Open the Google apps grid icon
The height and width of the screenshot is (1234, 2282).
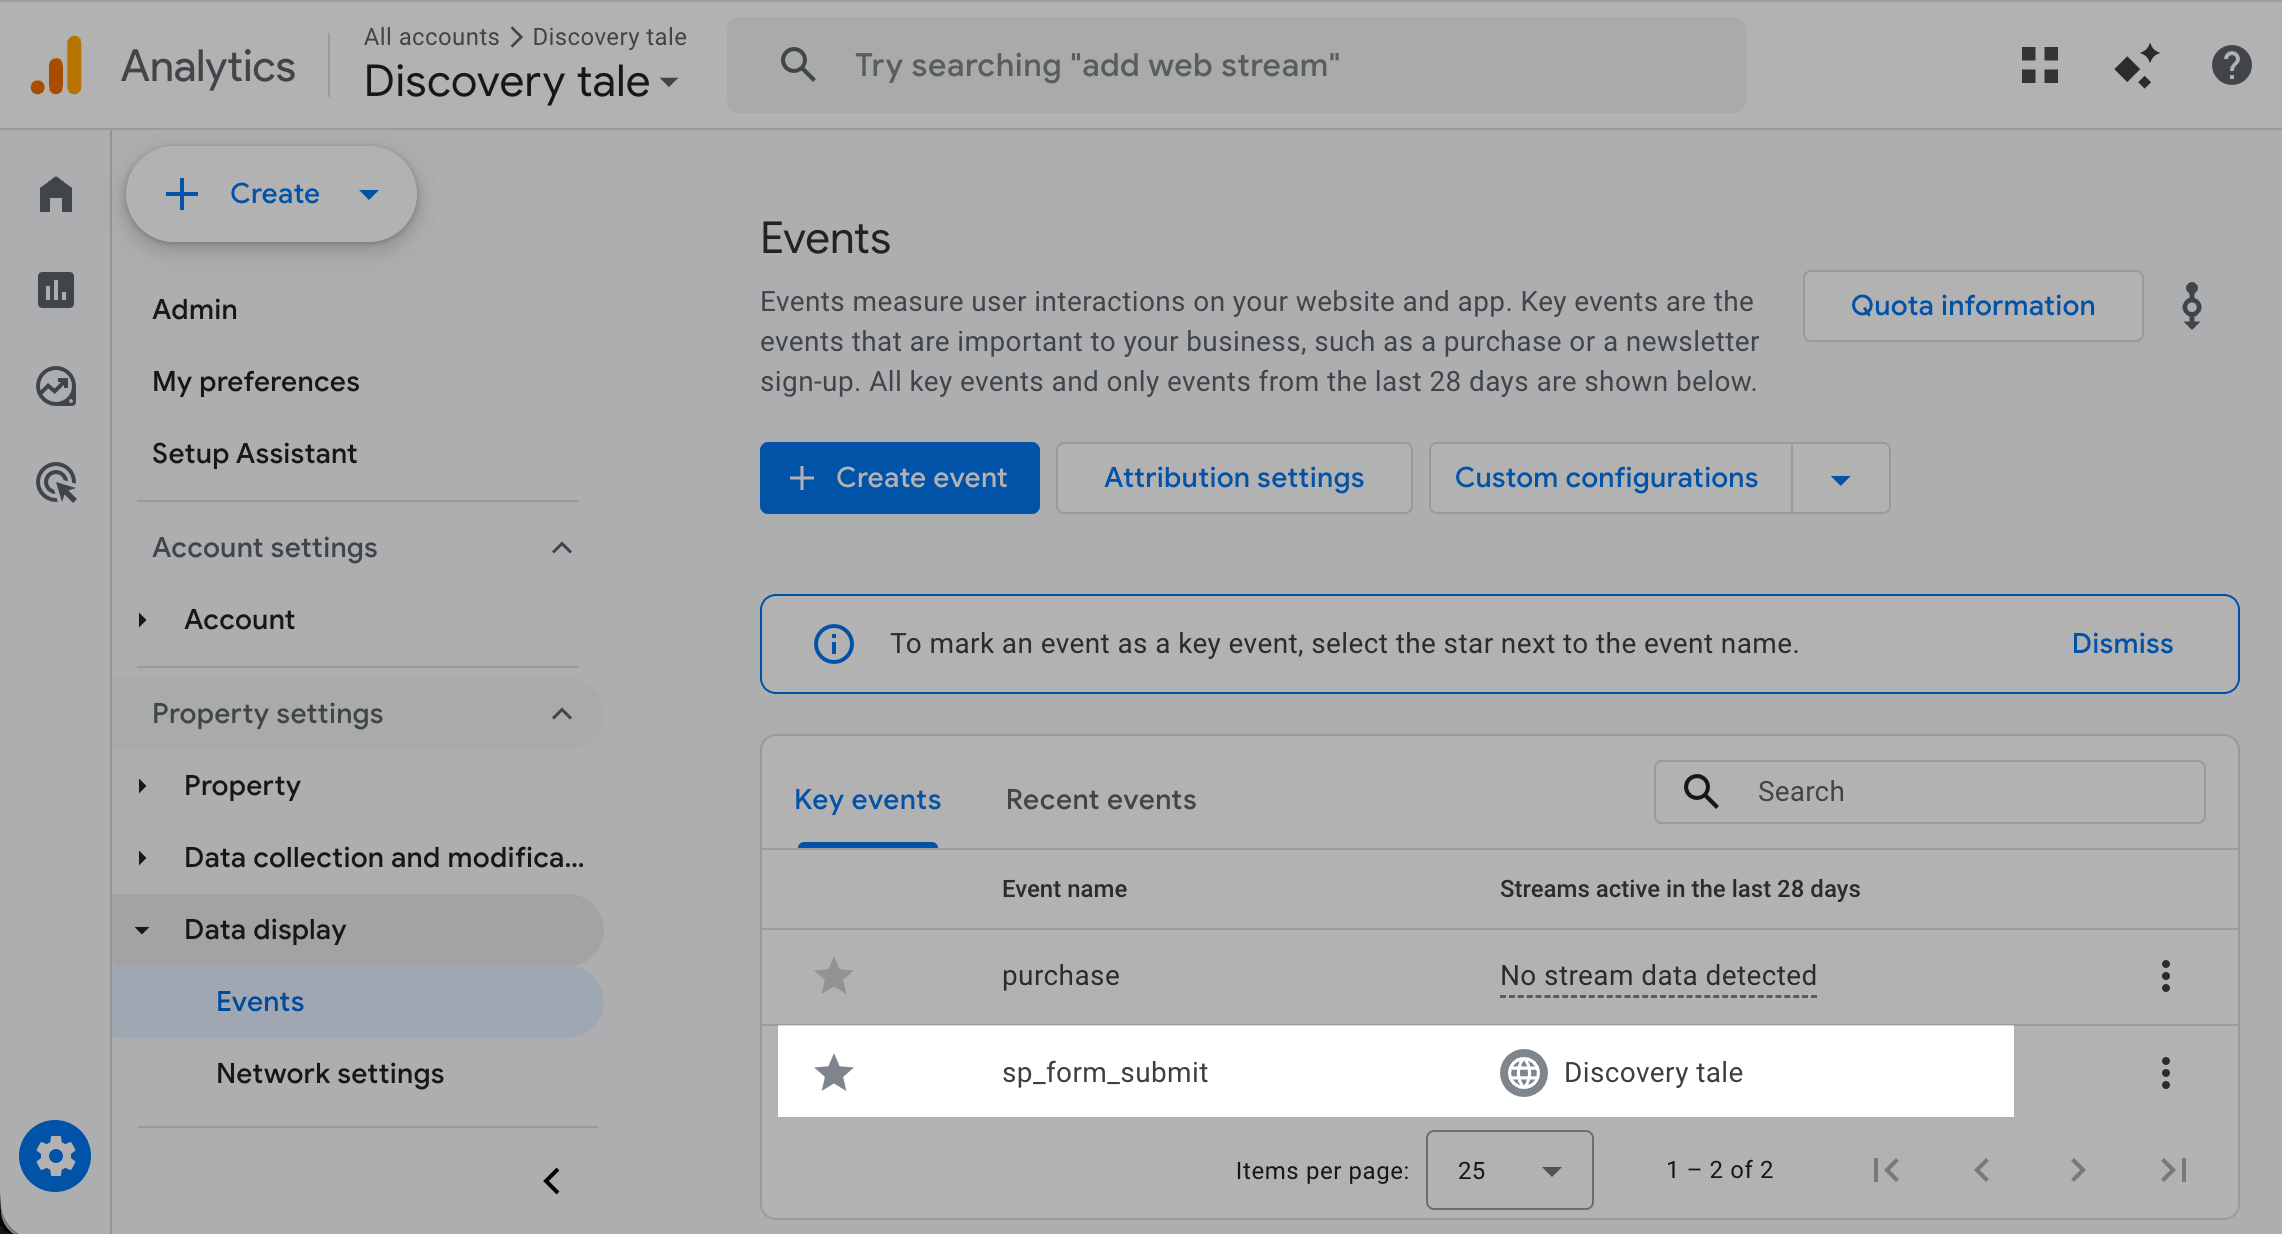pyautogui.click(x=2039, y=66)
